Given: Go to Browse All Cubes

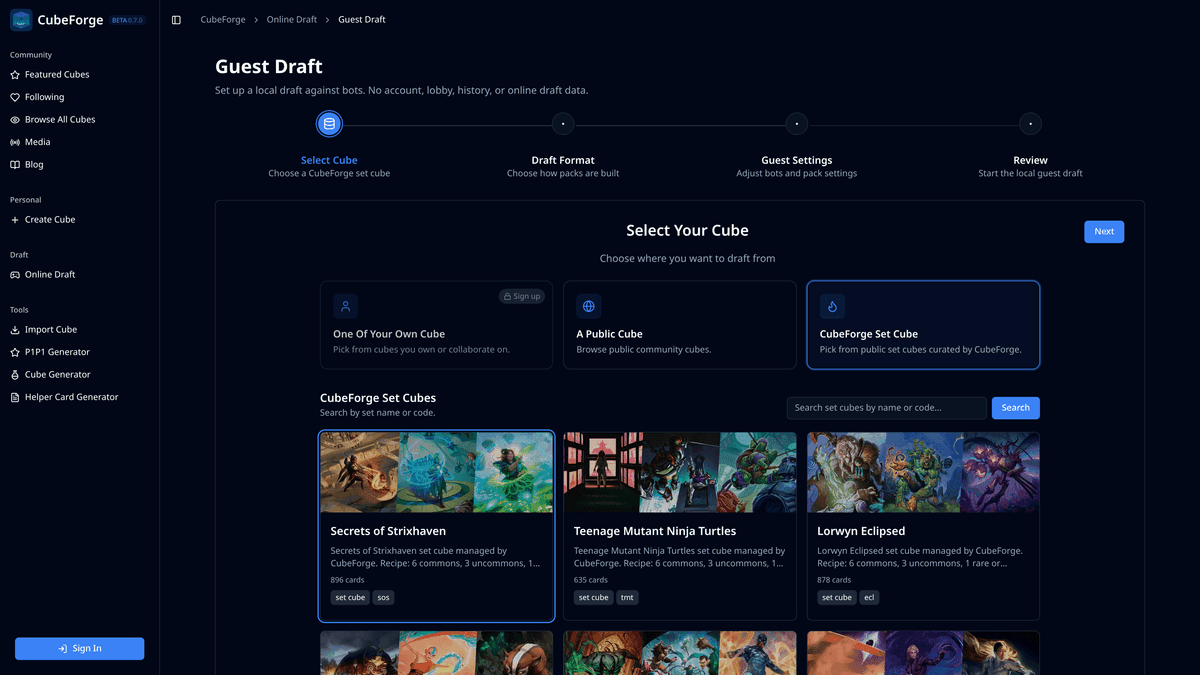Looking at the screenshot, I should 79,120.
